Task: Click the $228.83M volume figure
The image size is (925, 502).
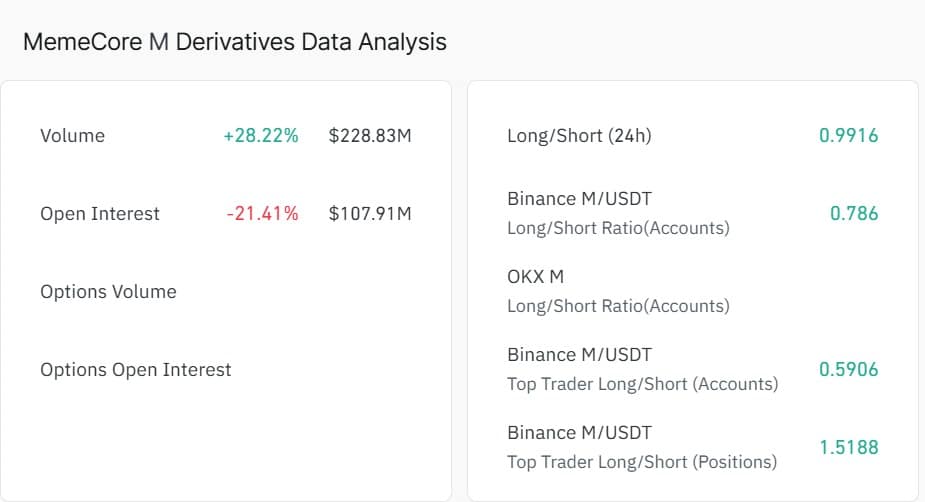Action: 370,135
